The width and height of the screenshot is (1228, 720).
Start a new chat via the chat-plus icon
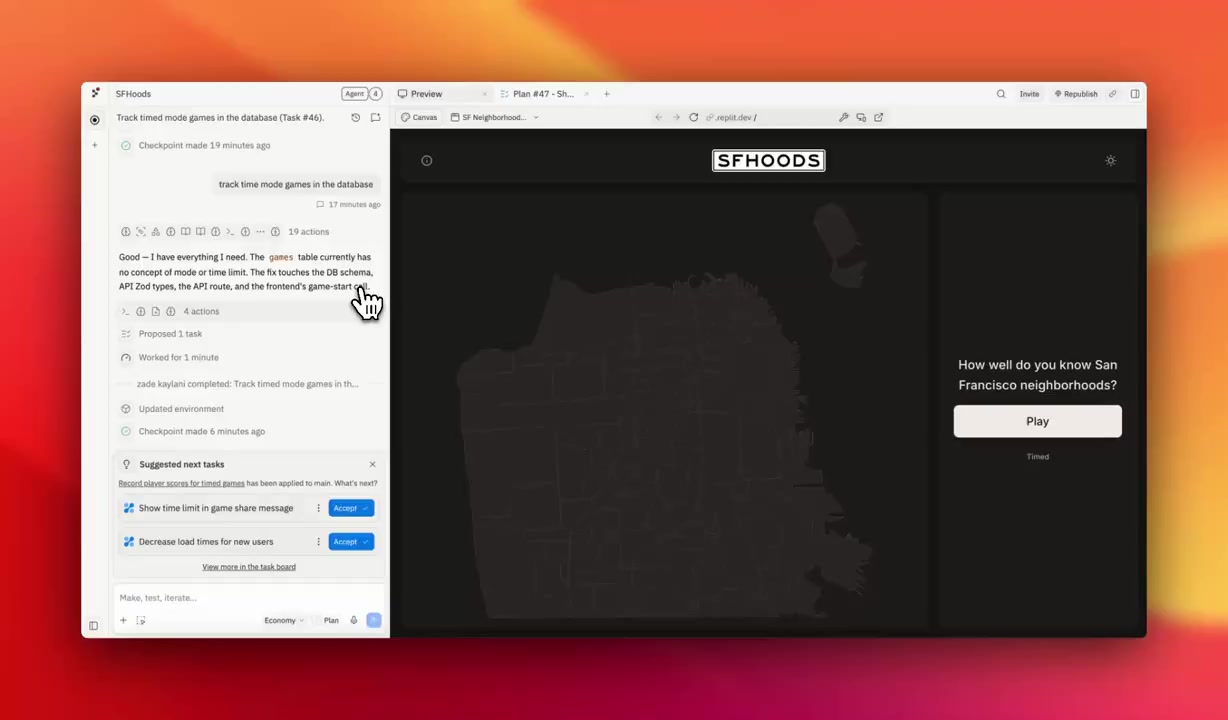click(375, 118)
